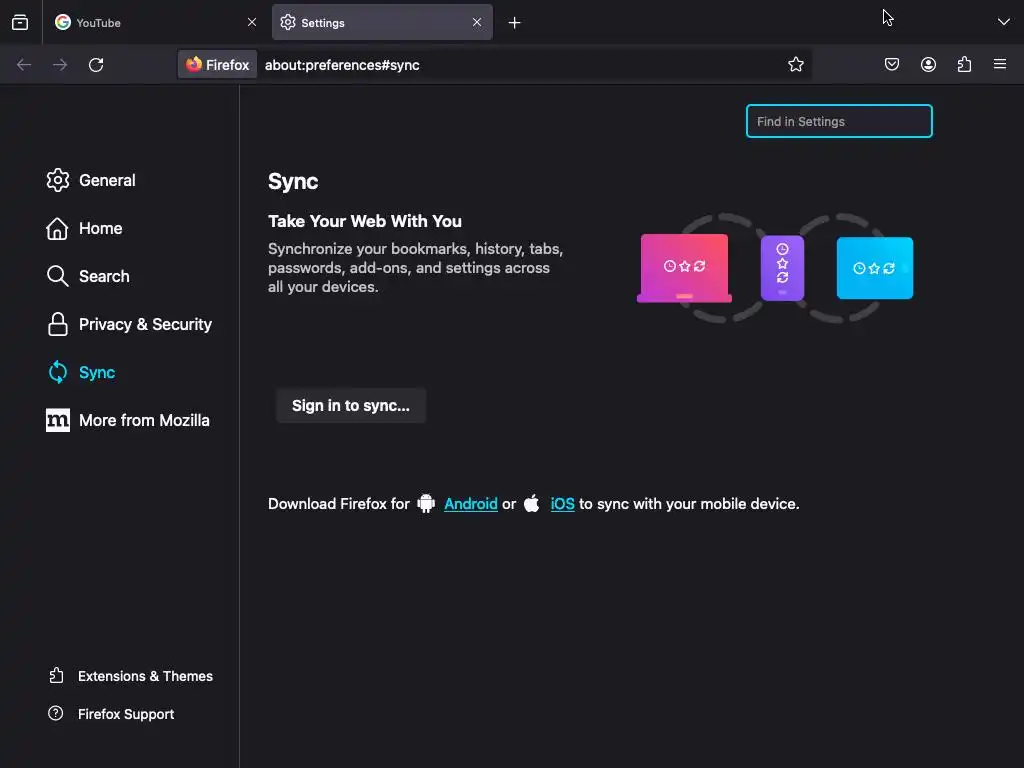Viewport: 1024px width, 768px height.
Task: Select the Sync settings category
Action: 81,372
